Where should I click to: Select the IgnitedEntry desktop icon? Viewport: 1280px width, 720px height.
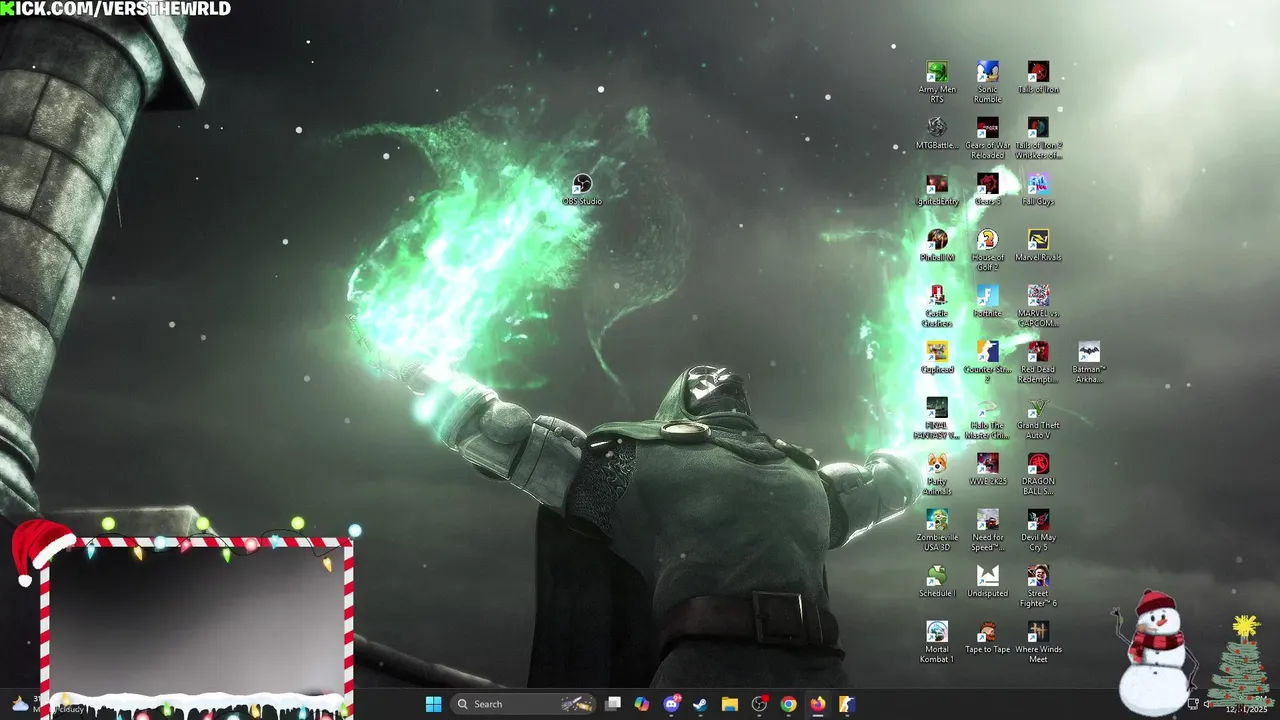(937, 190)
